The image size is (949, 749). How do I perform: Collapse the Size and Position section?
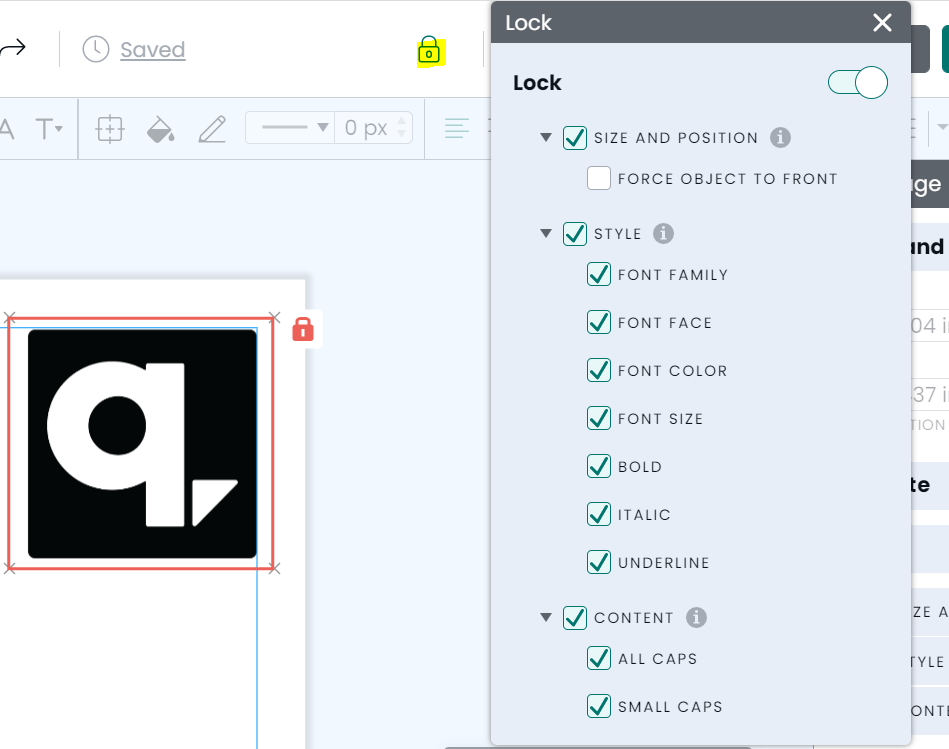click(546, 137)
